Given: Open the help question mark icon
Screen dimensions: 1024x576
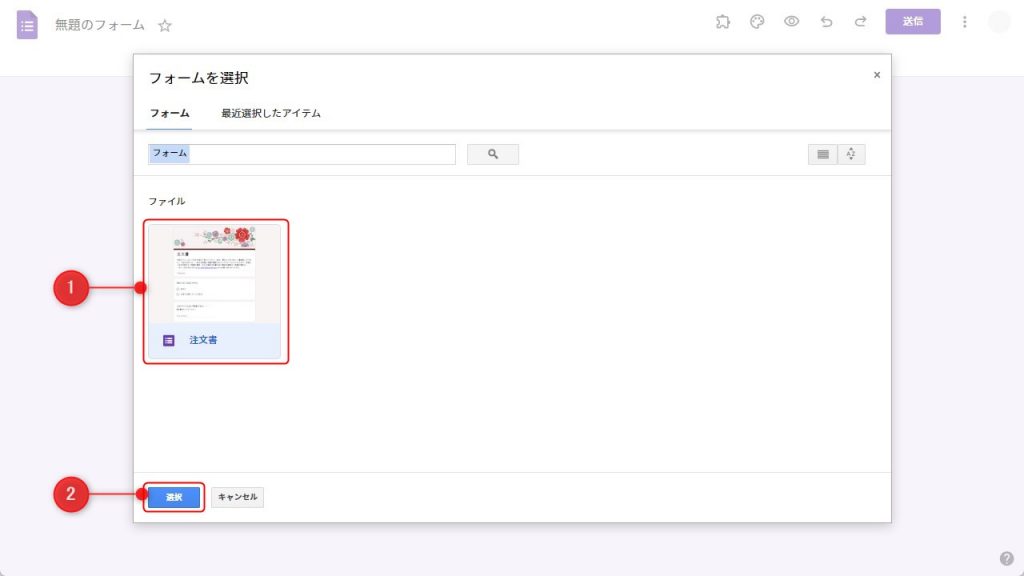Looking at the screenshot, I should [x=1006, y=558].
